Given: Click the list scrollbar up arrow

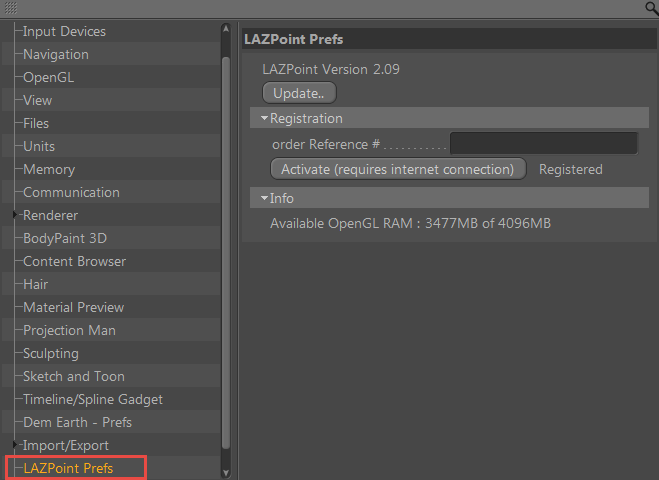Looking at the screenshot, I should [x=226, y=29].
